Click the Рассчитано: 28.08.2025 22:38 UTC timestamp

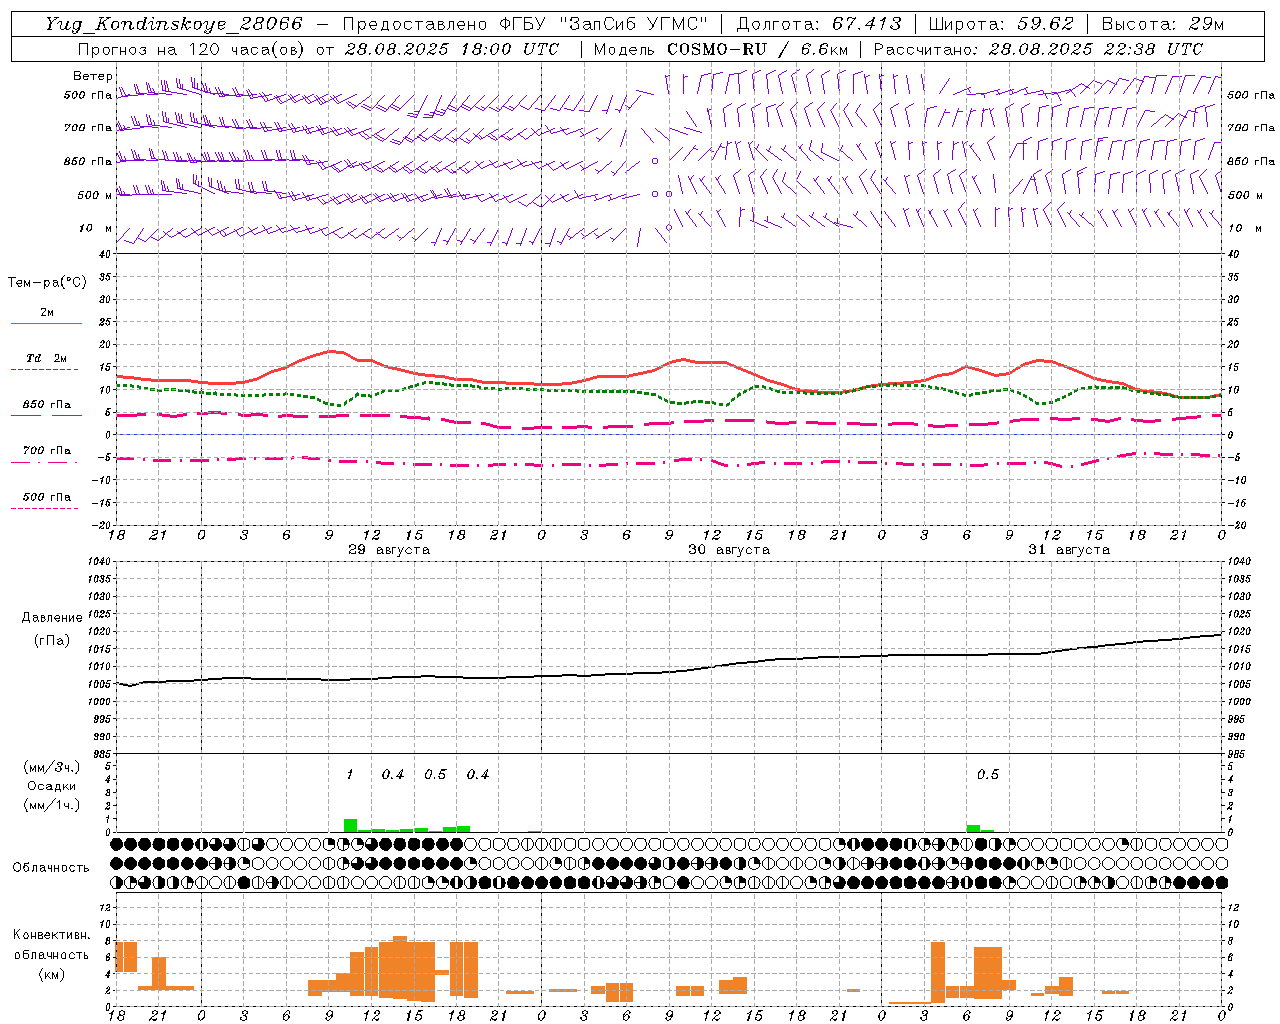pyautogui.click(x=1038, y=49)
